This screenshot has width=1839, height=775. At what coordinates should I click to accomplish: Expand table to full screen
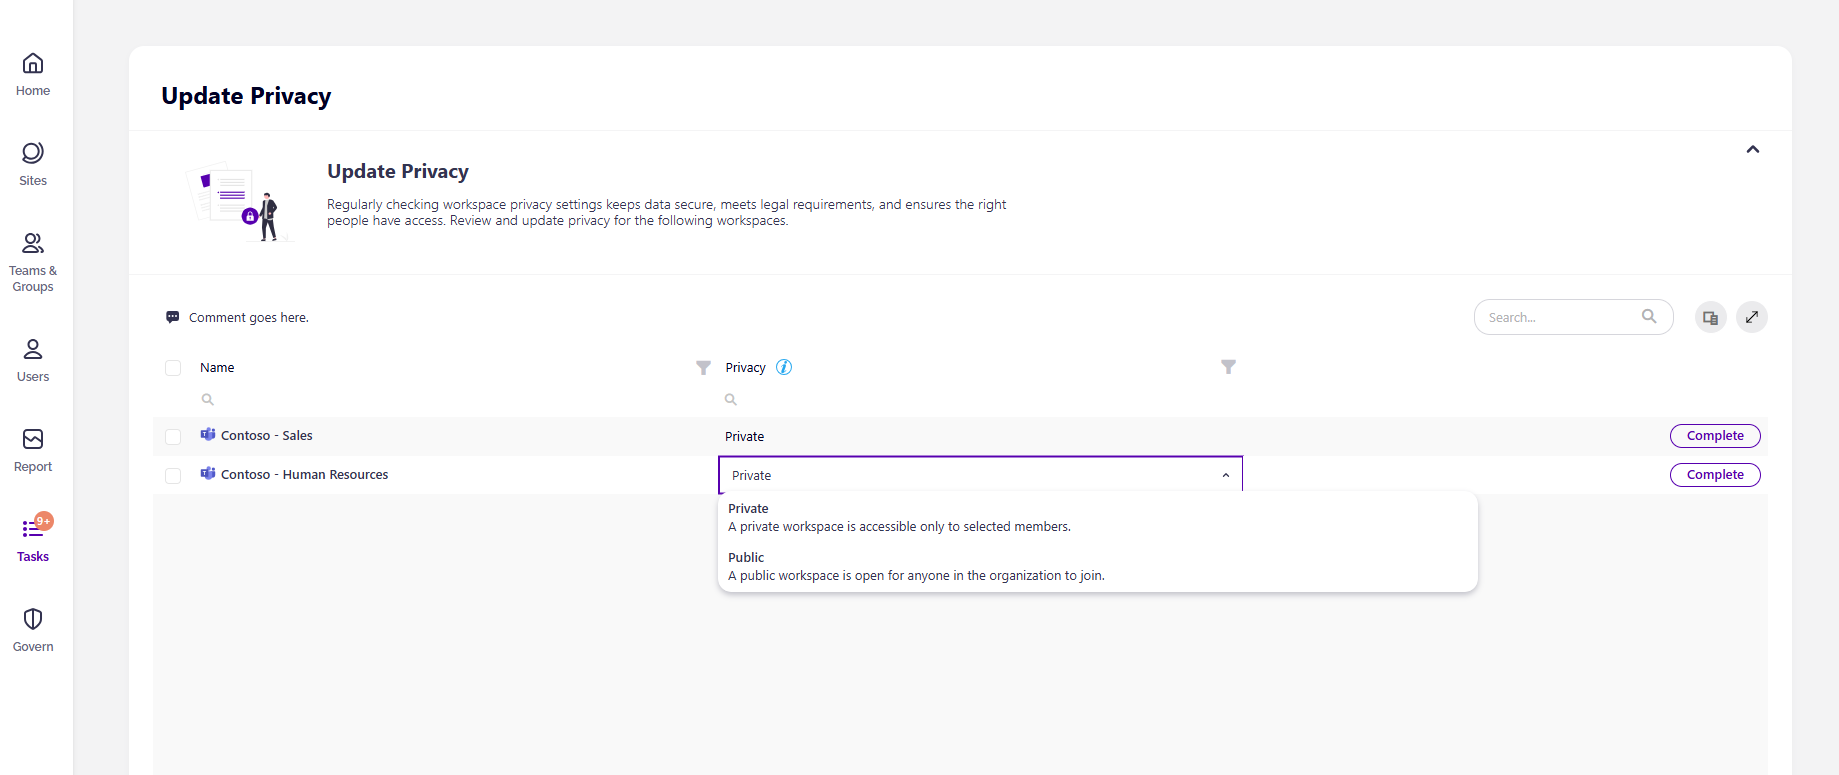(x=1752, y=317)
